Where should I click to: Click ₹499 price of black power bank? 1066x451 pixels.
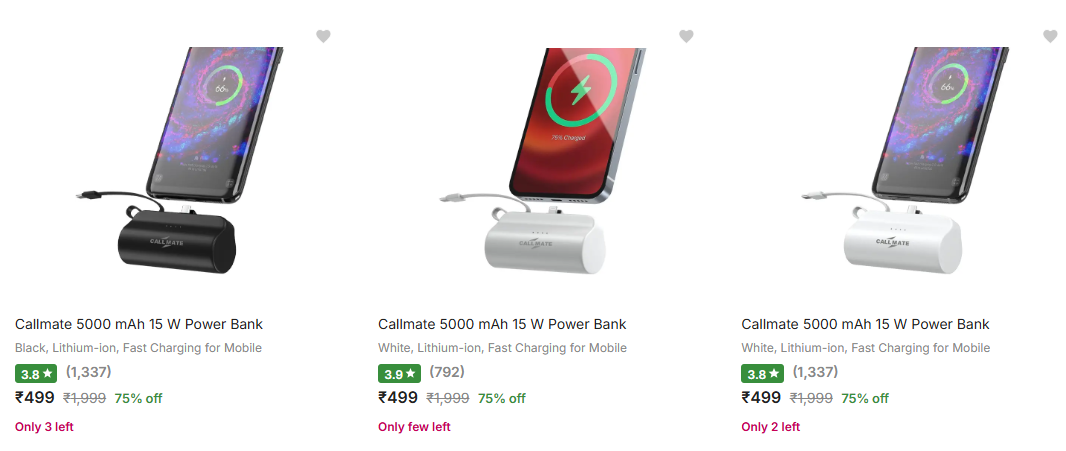tap(35, 398)
